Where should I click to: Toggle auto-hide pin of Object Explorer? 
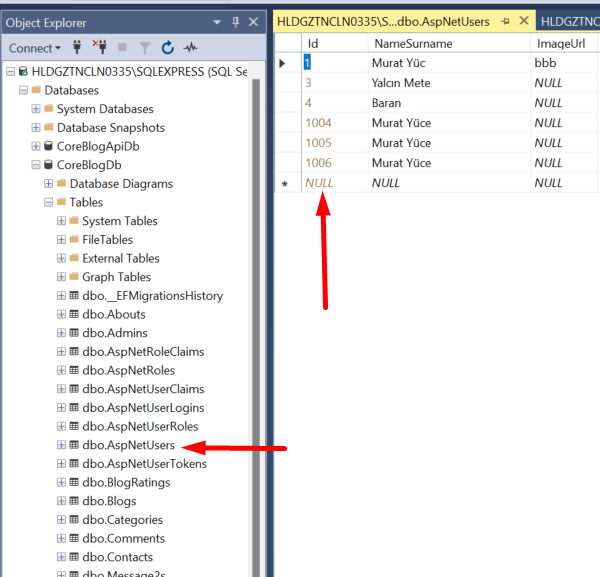(x=236, y=22)
